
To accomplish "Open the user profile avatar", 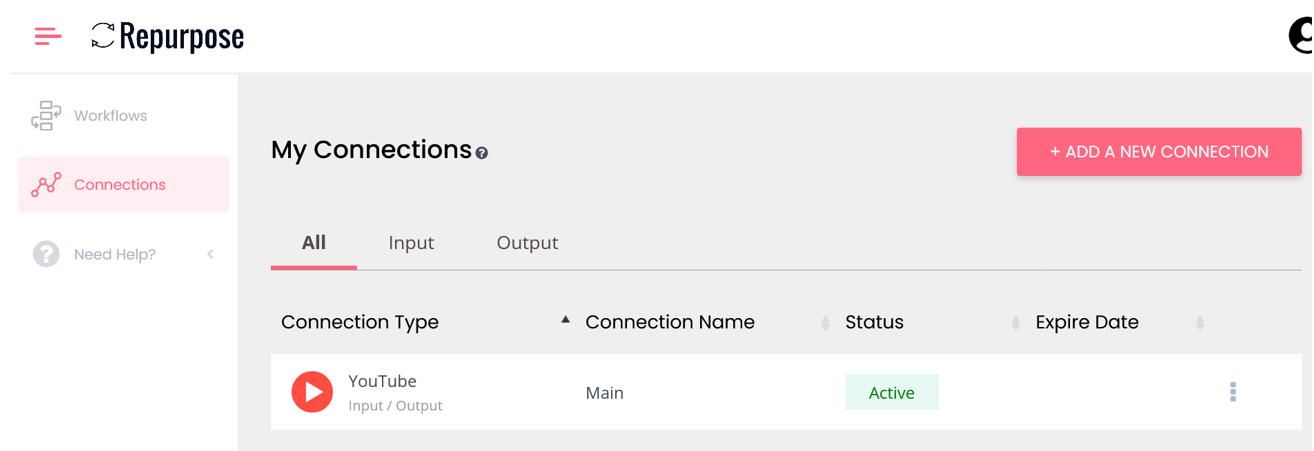I will coord(1300,37).
